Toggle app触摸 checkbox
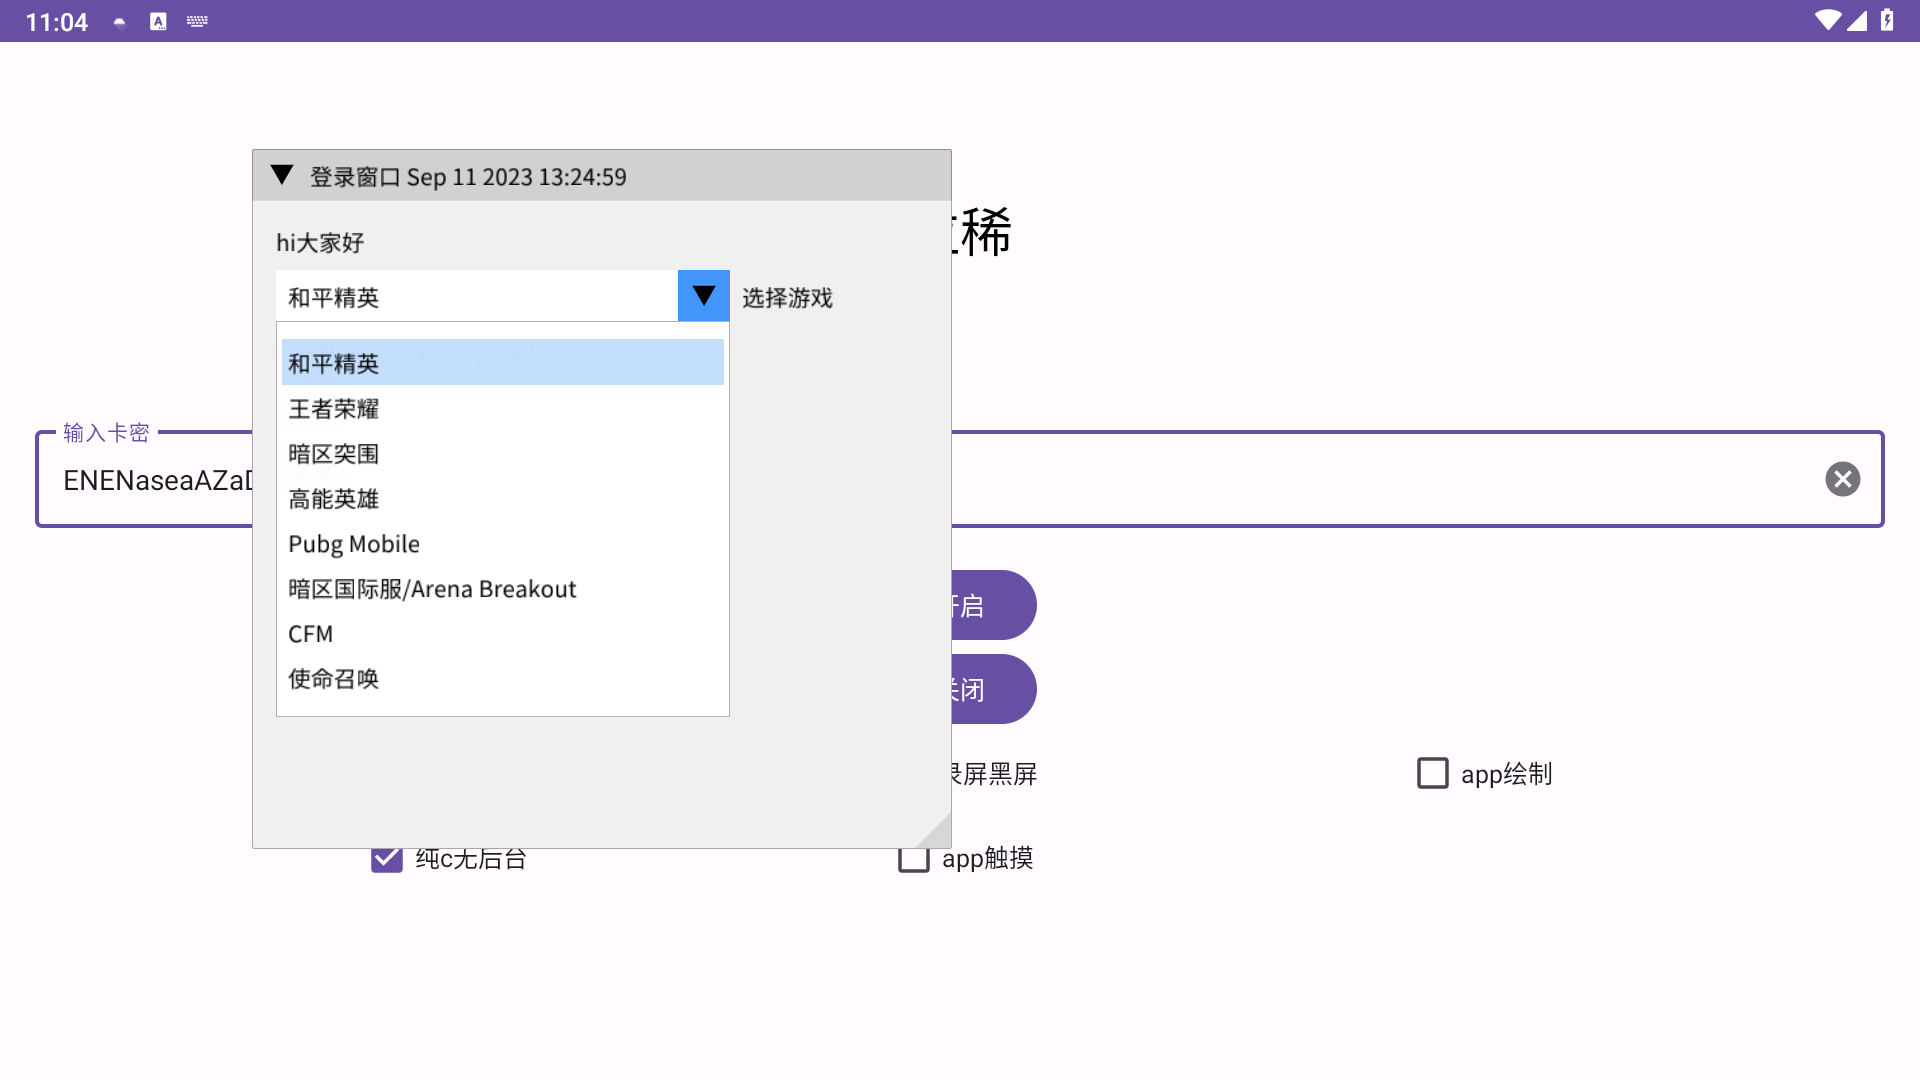 point(913,857)
